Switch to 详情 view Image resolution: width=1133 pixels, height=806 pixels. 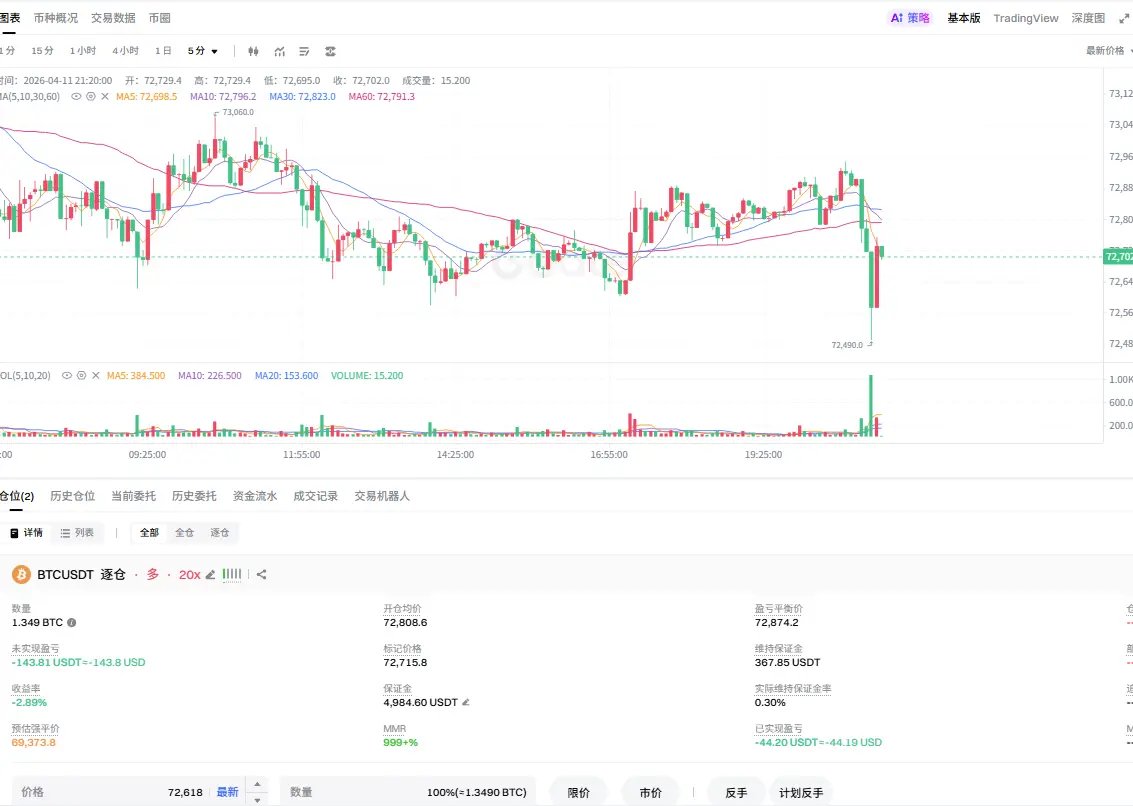coord(26,533)
